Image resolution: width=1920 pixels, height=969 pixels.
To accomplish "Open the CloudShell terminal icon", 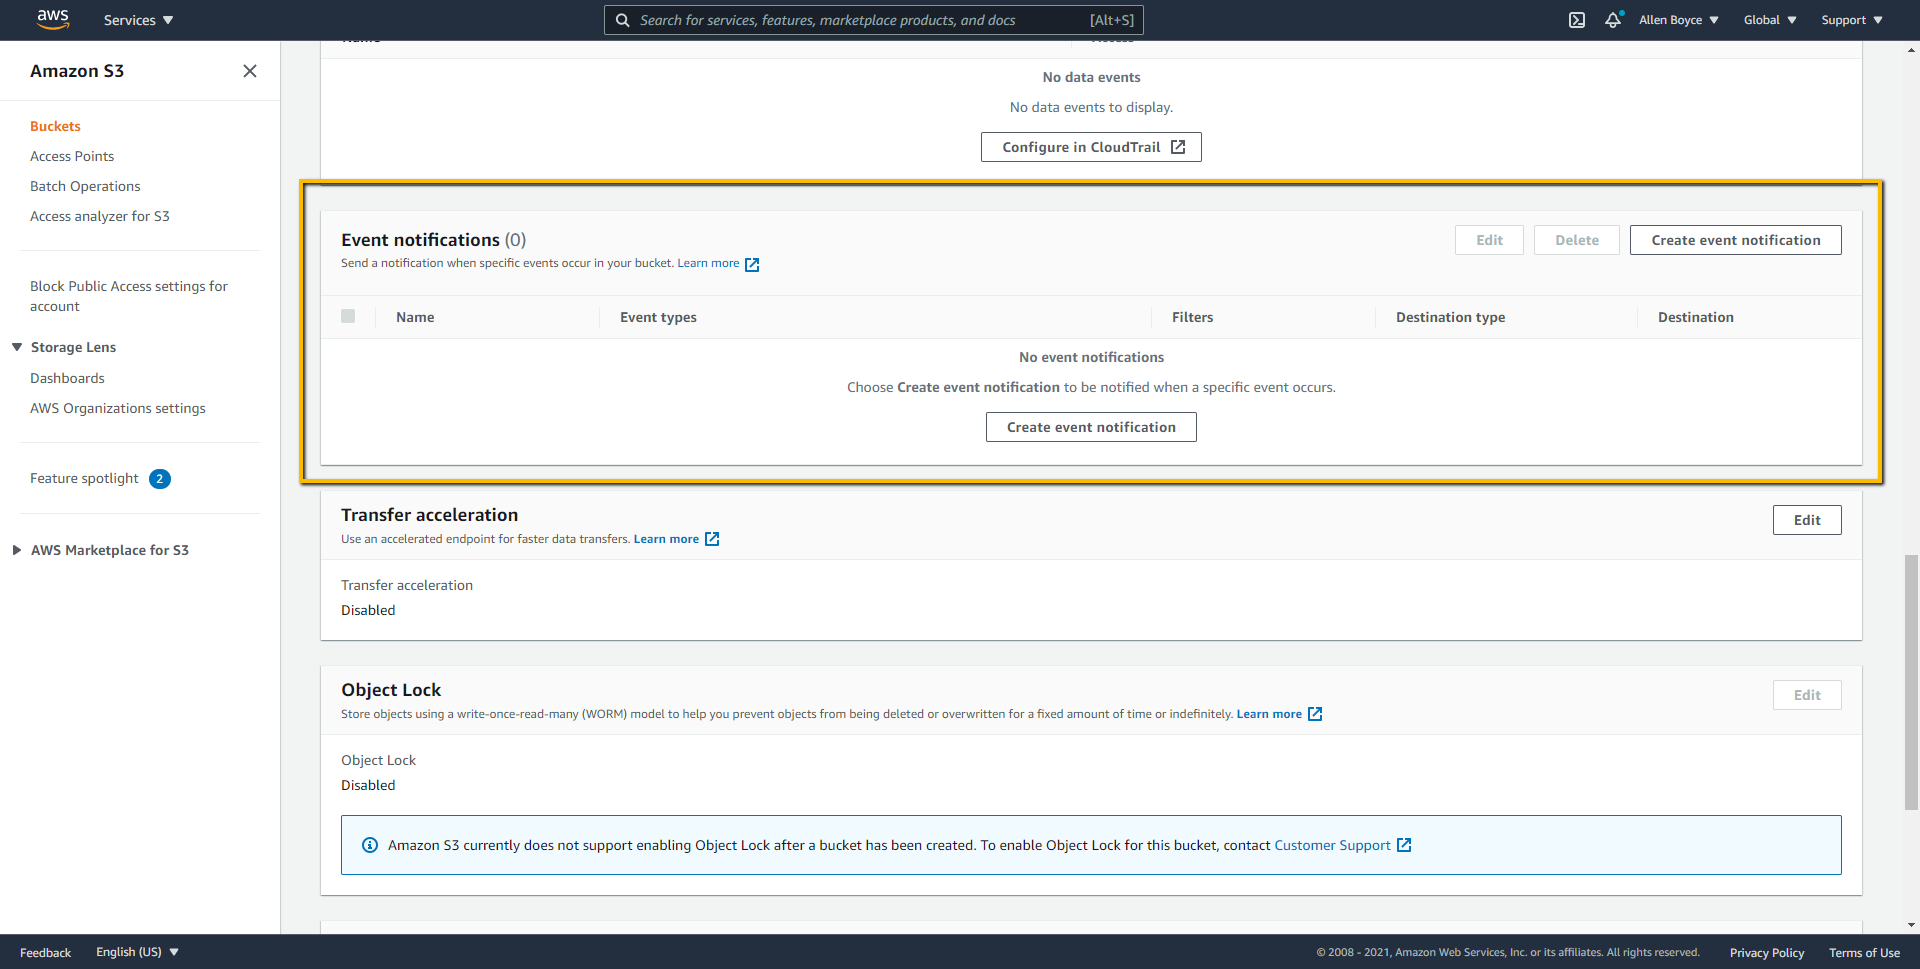I will [1577, 20].
